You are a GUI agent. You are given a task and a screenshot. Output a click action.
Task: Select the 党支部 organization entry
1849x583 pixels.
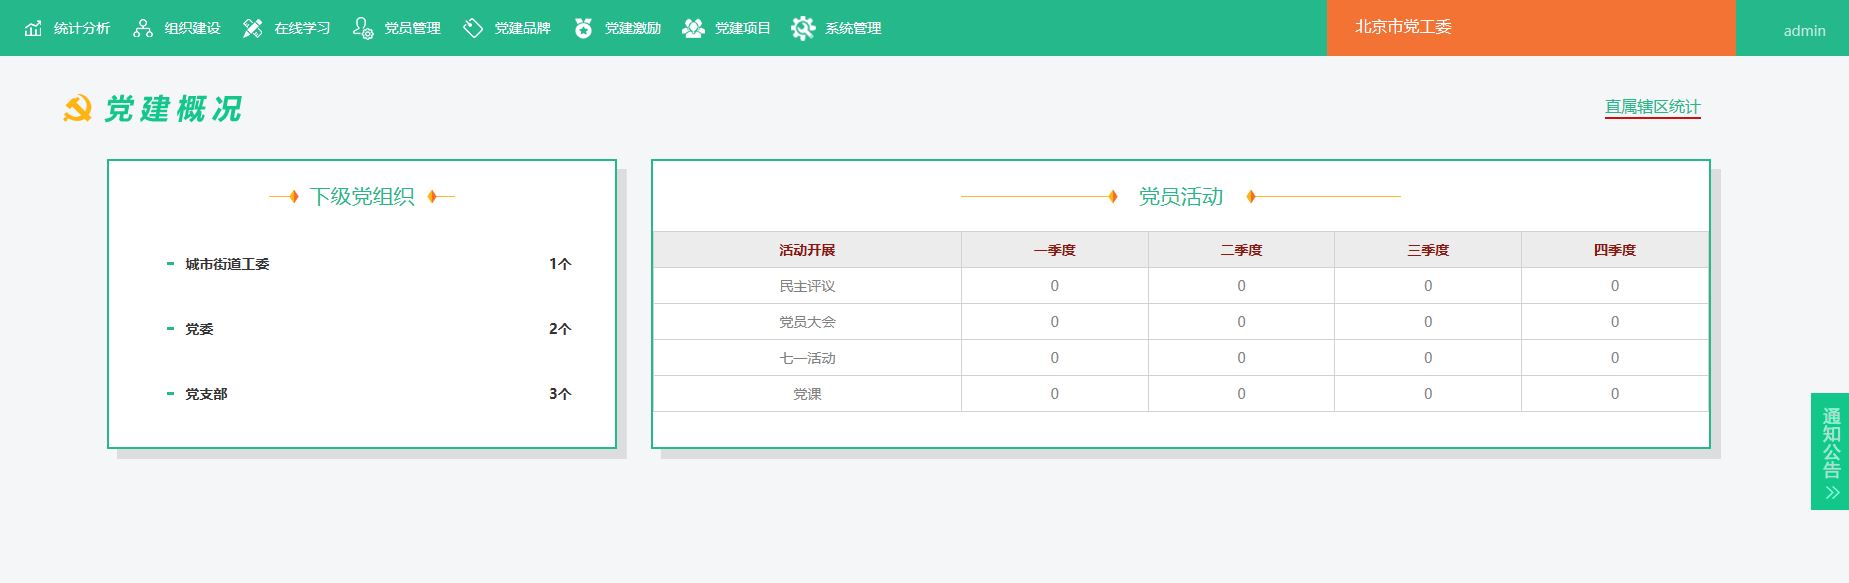click(x=206, y=394)
